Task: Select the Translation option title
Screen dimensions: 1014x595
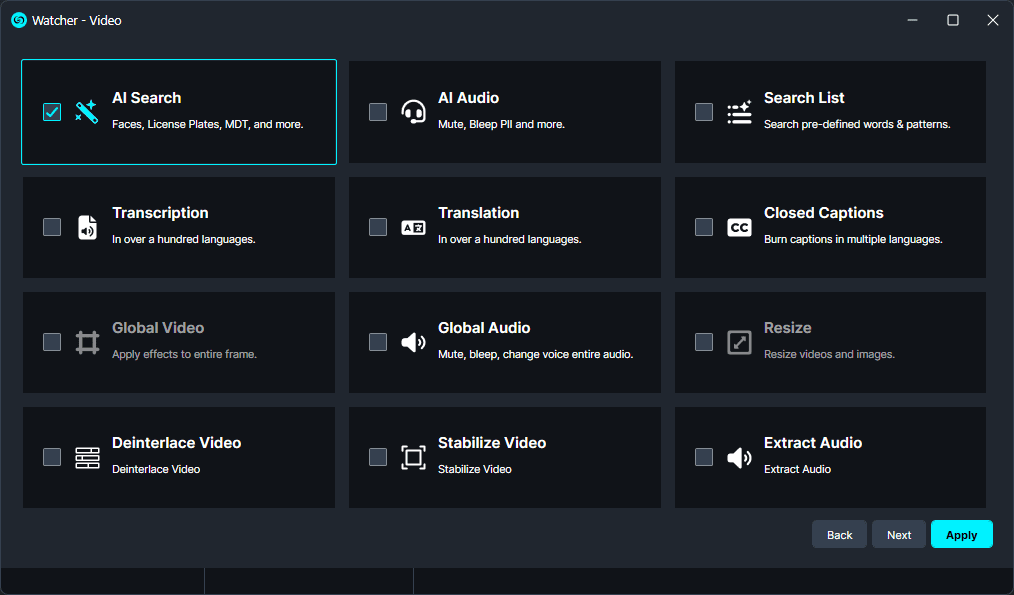Action: click(x=478, y=213)
